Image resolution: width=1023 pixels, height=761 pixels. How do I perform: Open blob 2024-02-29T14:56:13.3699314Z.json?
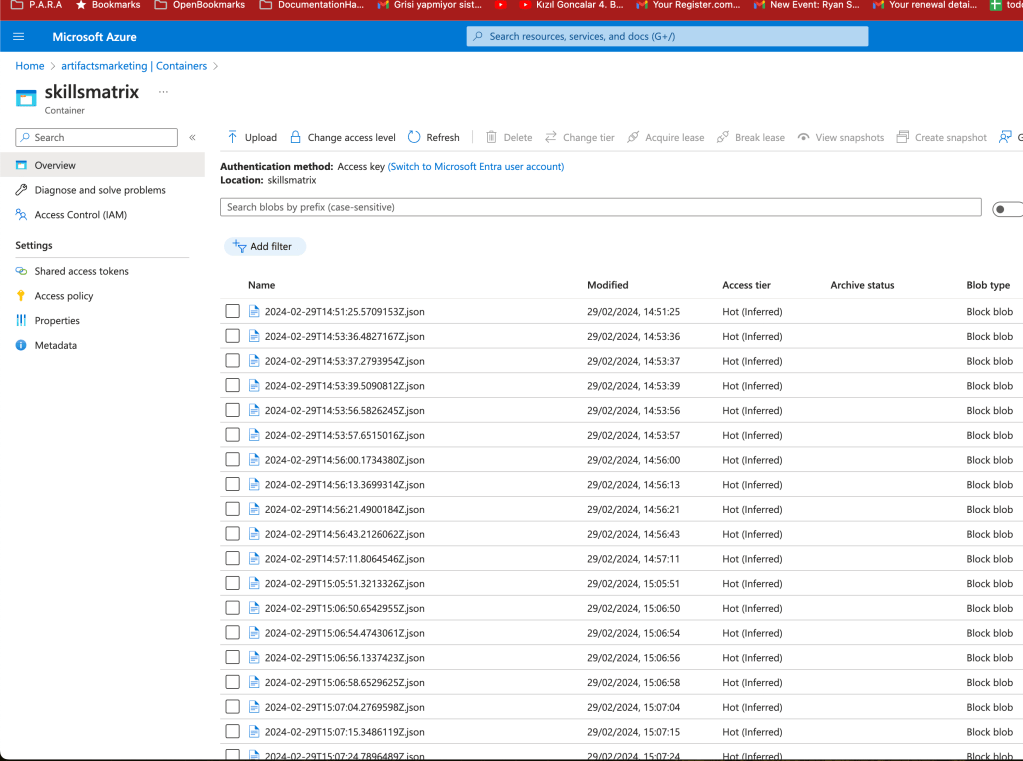click(x=344, y=485)
